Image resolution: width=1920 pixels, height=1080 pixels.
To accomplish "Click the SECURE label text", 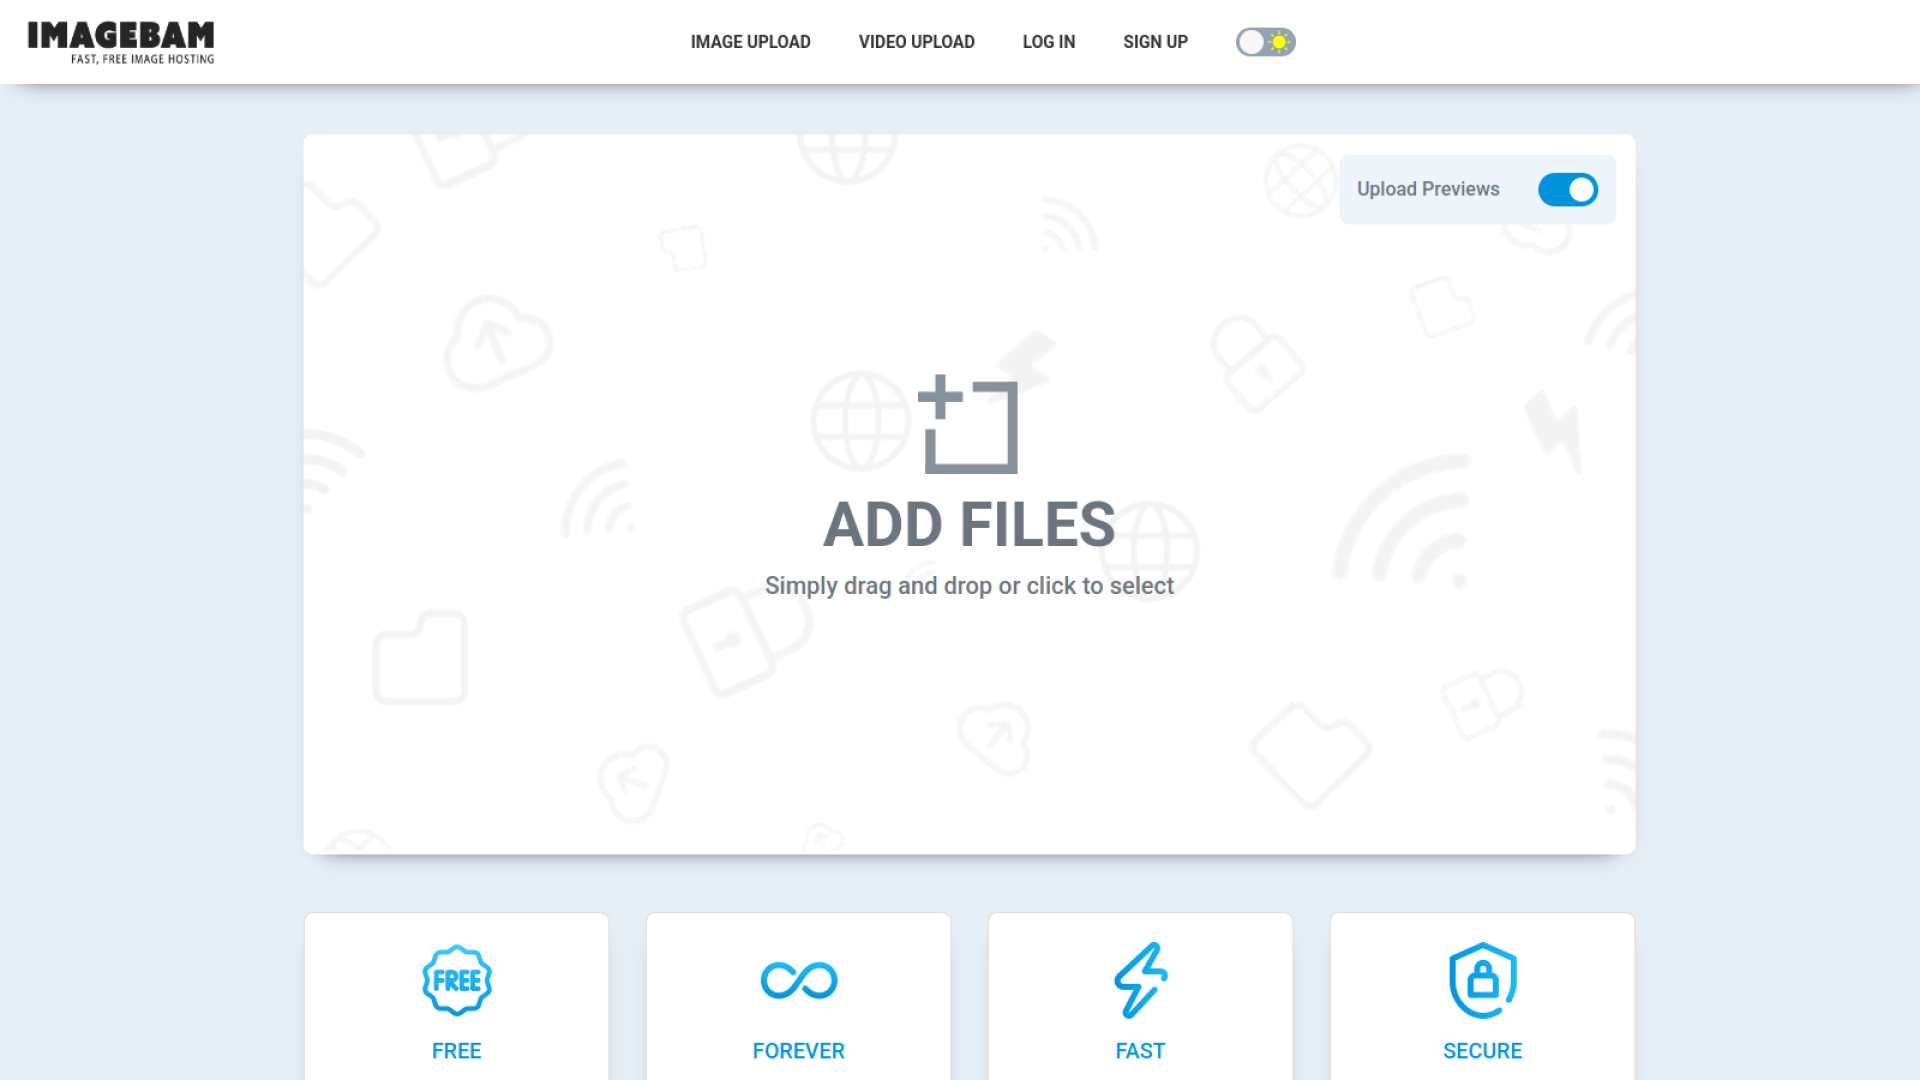I will [1483, 1051].
